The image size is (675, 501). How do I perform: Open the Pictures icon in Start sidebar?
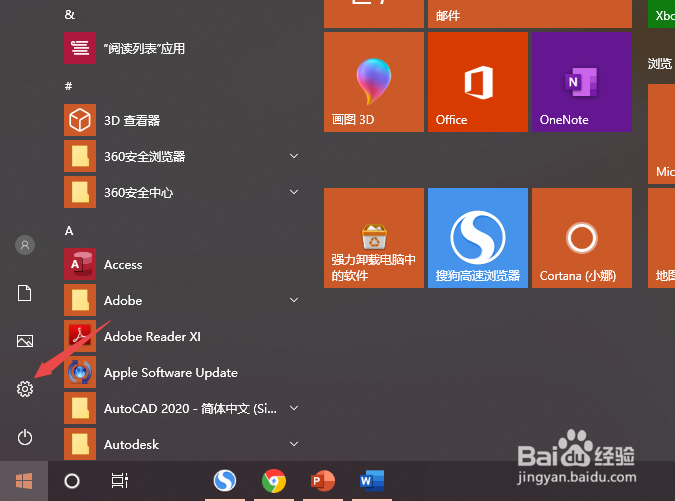(x=25, y=341)
